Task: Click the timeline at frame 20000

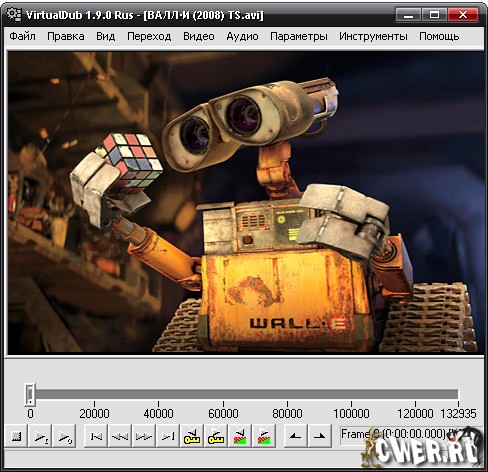Action: point(94,395)
